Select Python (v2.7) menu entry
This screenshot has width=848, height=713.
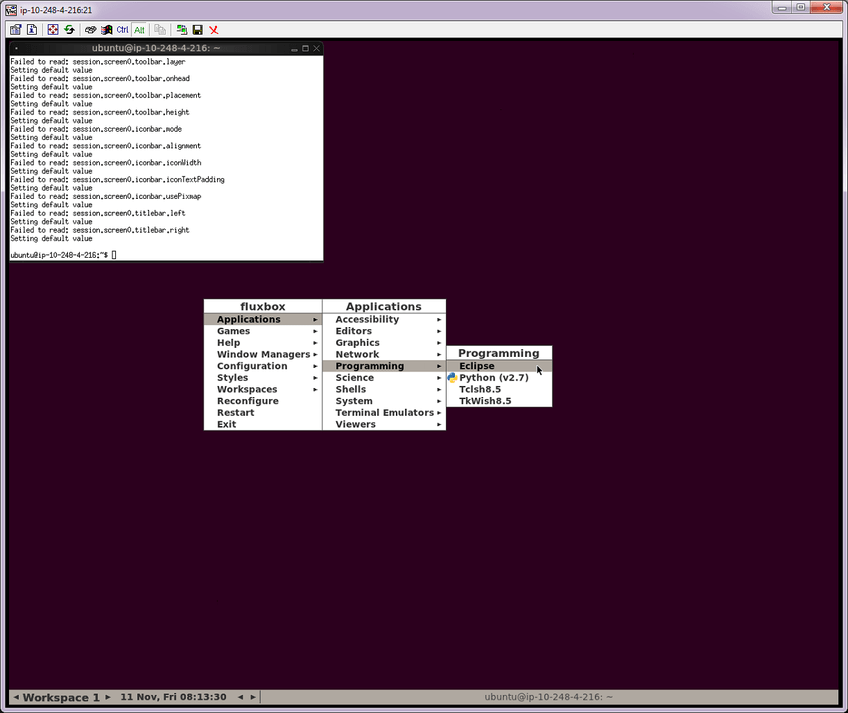(x=496, y=377)
